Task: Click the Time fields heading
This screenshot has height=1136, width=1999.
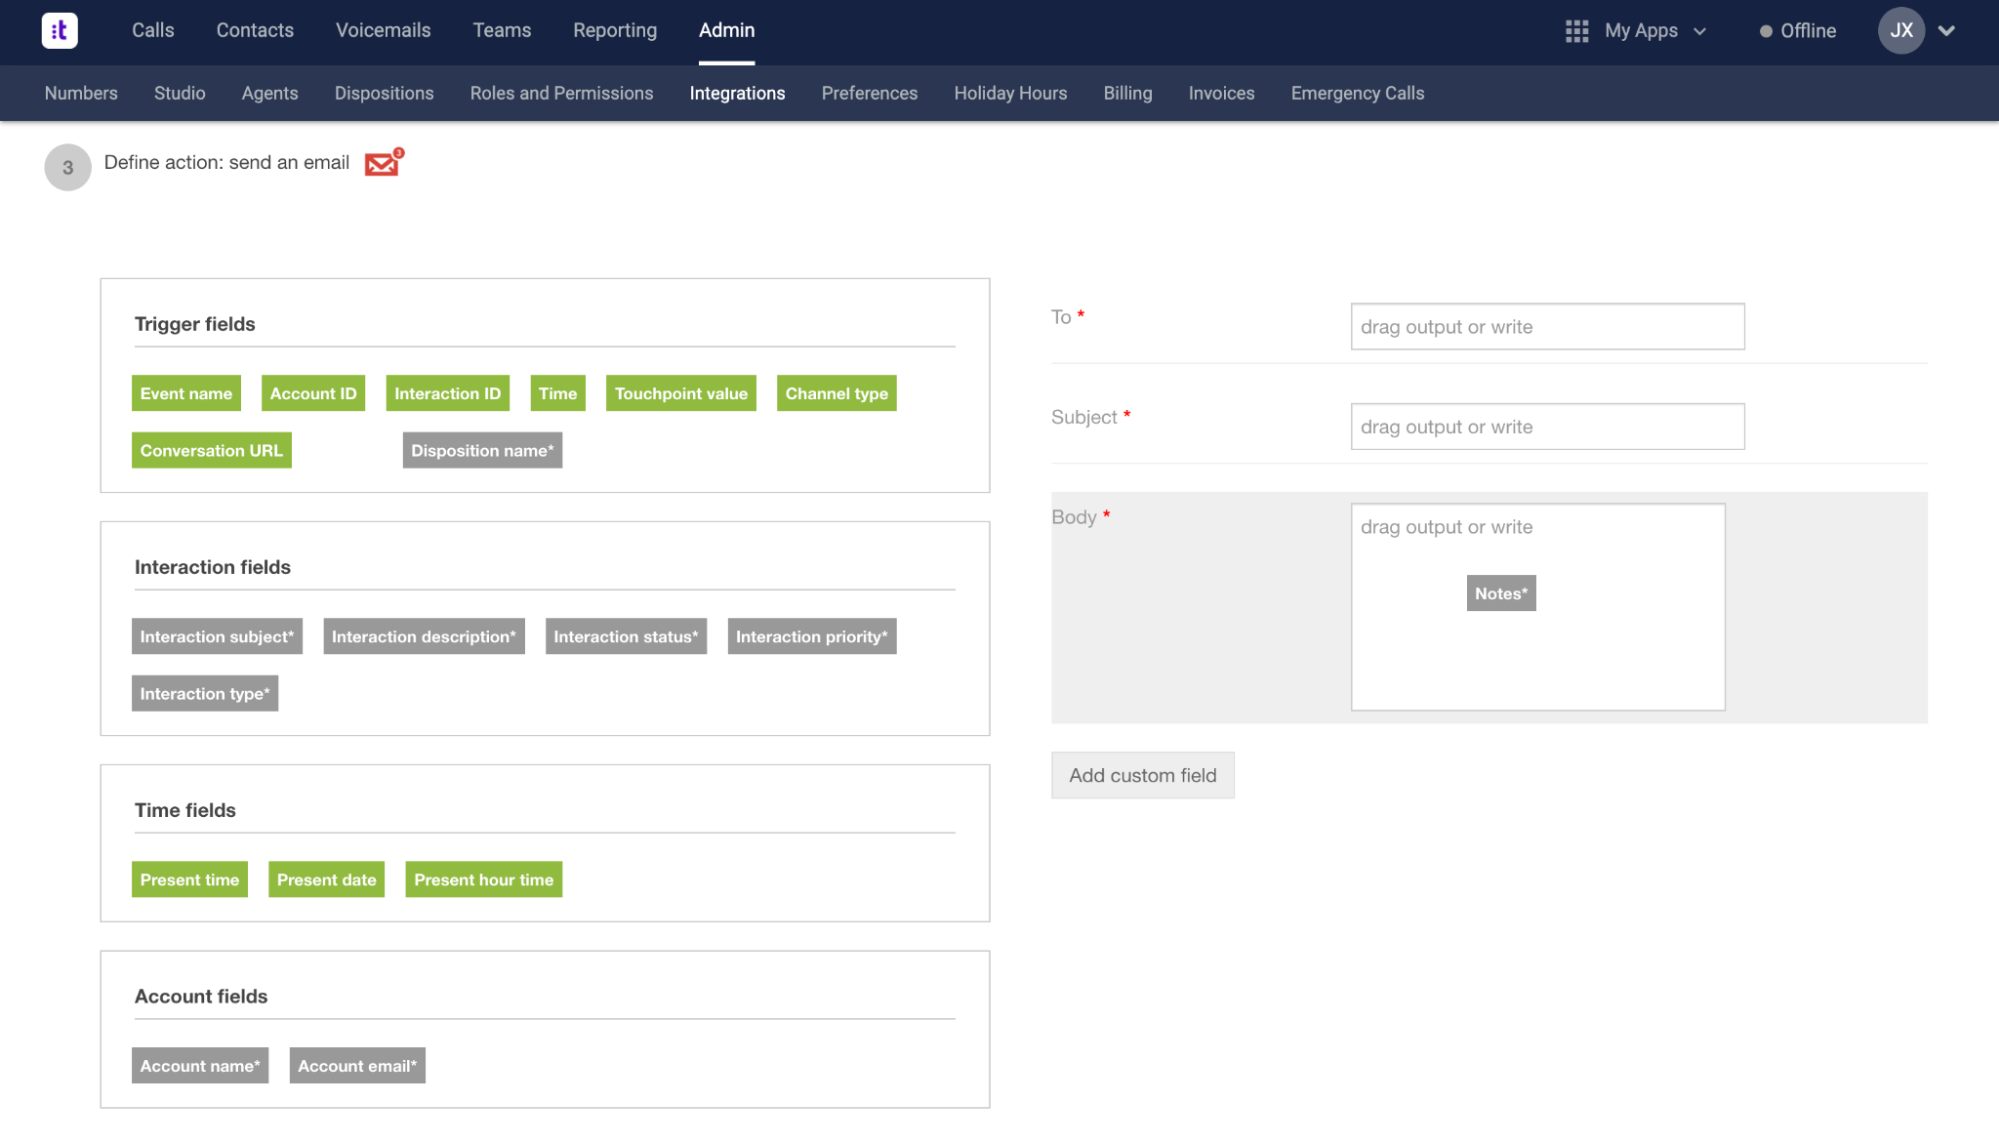Action: coord(185,810)
